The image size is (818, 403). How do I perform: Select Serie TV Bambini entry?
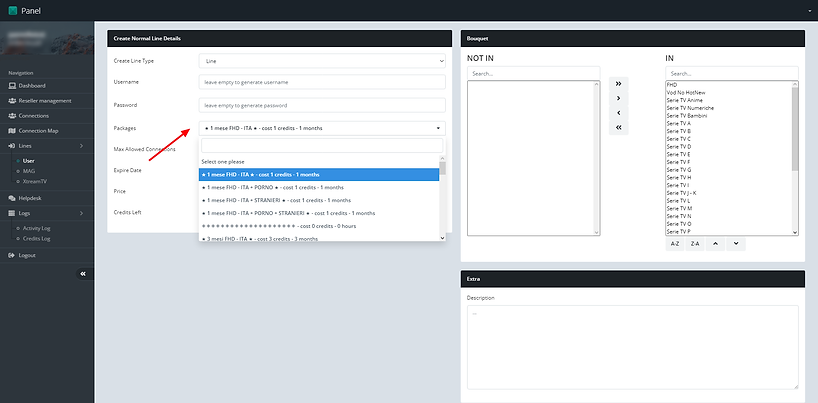pos(729,115)
